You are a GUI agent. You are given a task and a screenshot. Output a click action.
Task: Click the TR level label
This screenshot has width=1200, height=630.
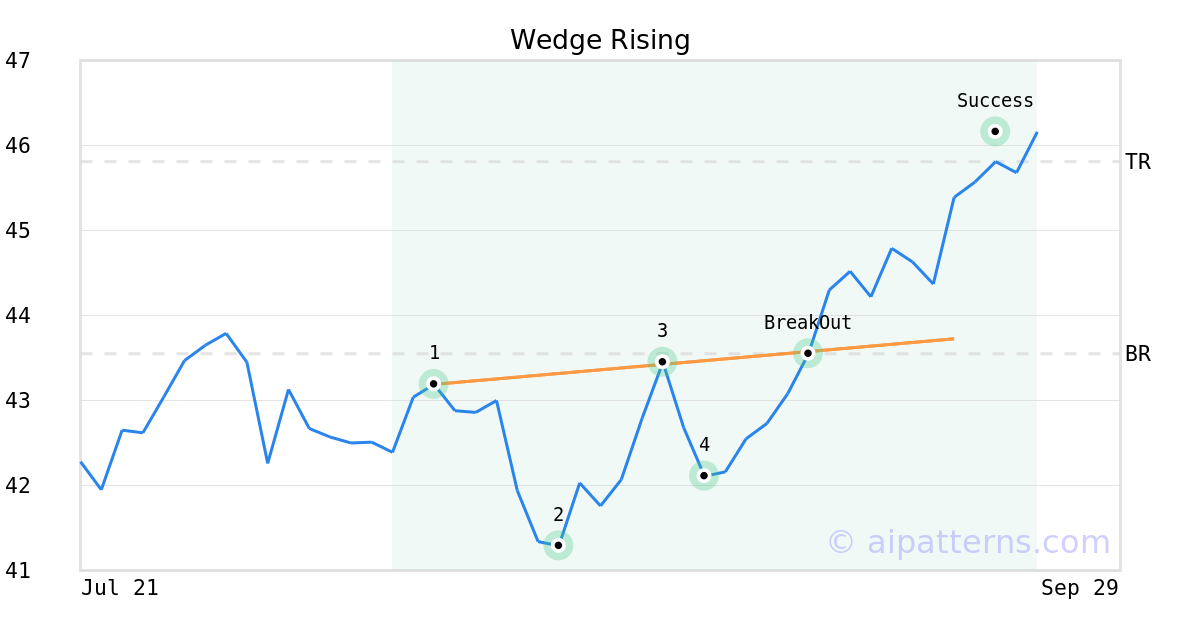tap(1138, 161)
